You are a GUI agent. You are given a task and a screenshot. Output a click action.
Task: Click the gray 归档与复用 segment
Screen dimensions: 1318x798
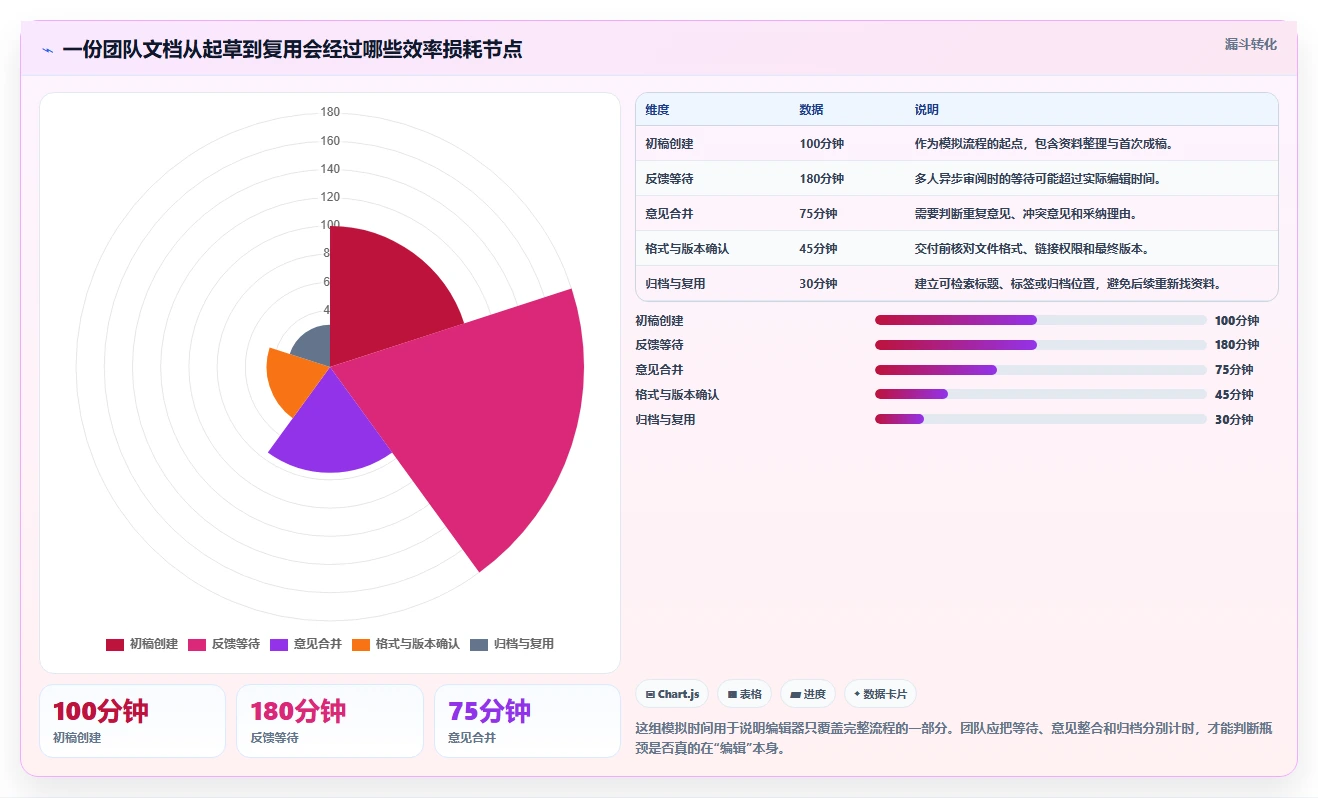314,345
